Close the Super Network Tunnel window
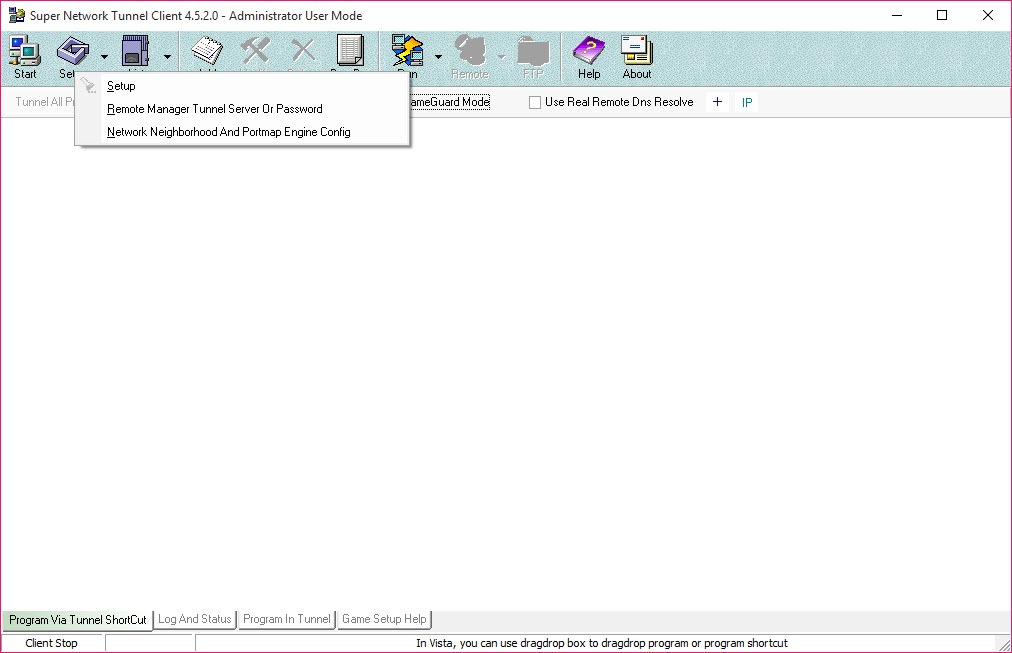The image size is (1012, 653). 988,15
